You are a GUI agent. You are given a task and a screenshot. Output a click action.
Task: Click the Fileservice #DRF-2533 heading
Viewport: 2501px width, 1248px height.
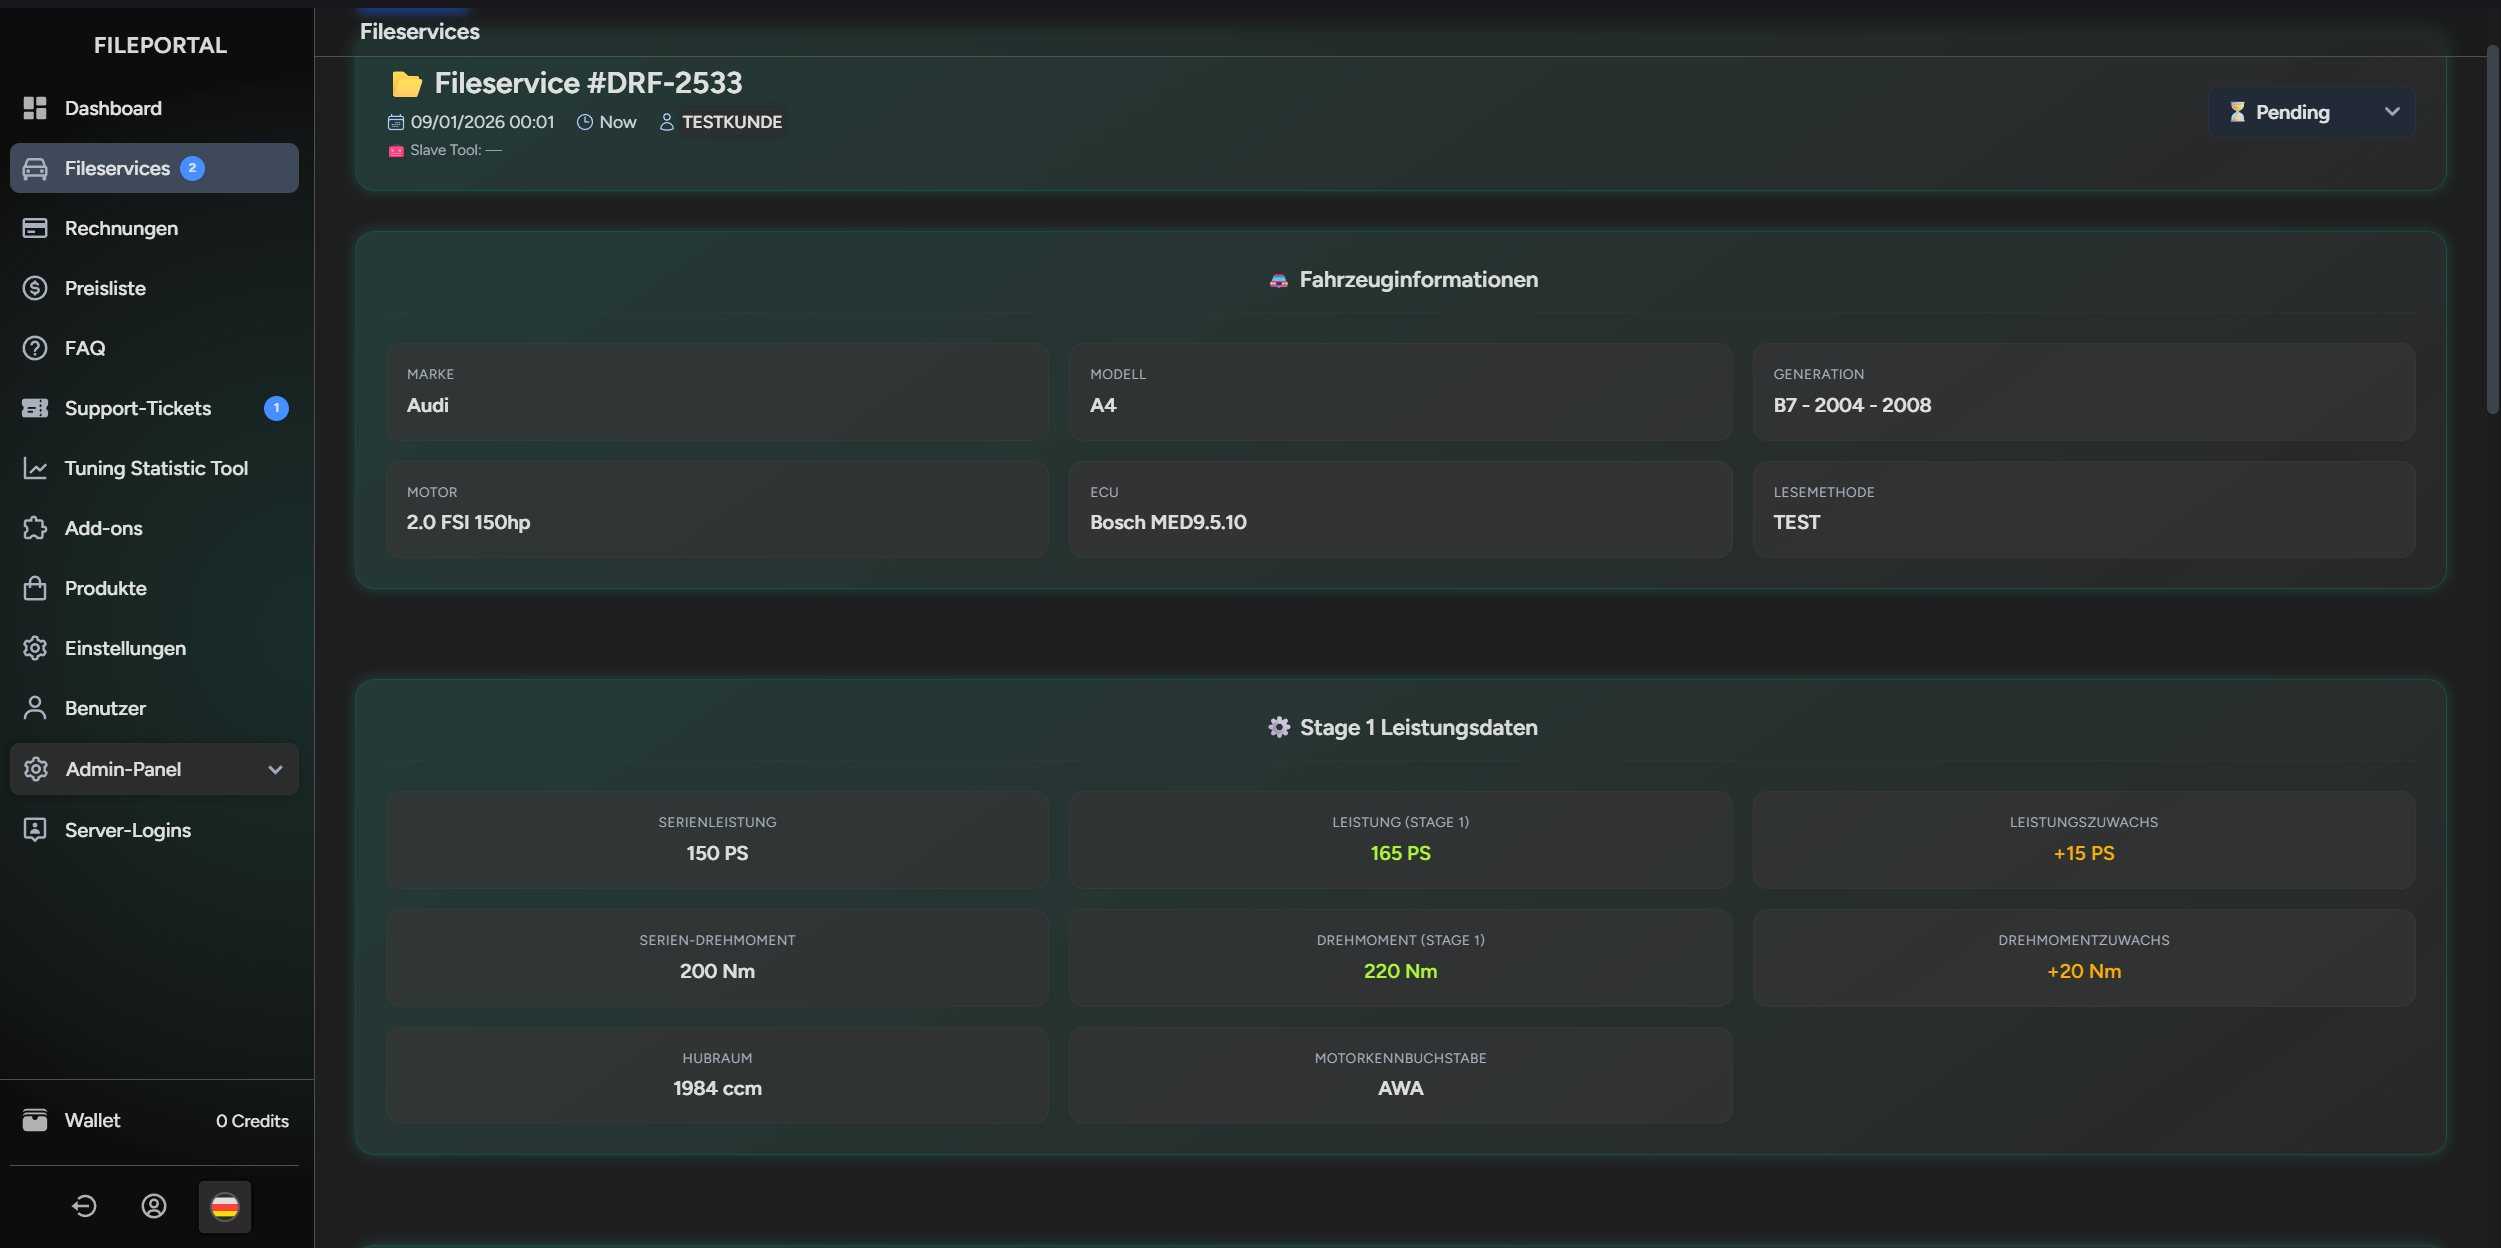[x=588, y=82]
